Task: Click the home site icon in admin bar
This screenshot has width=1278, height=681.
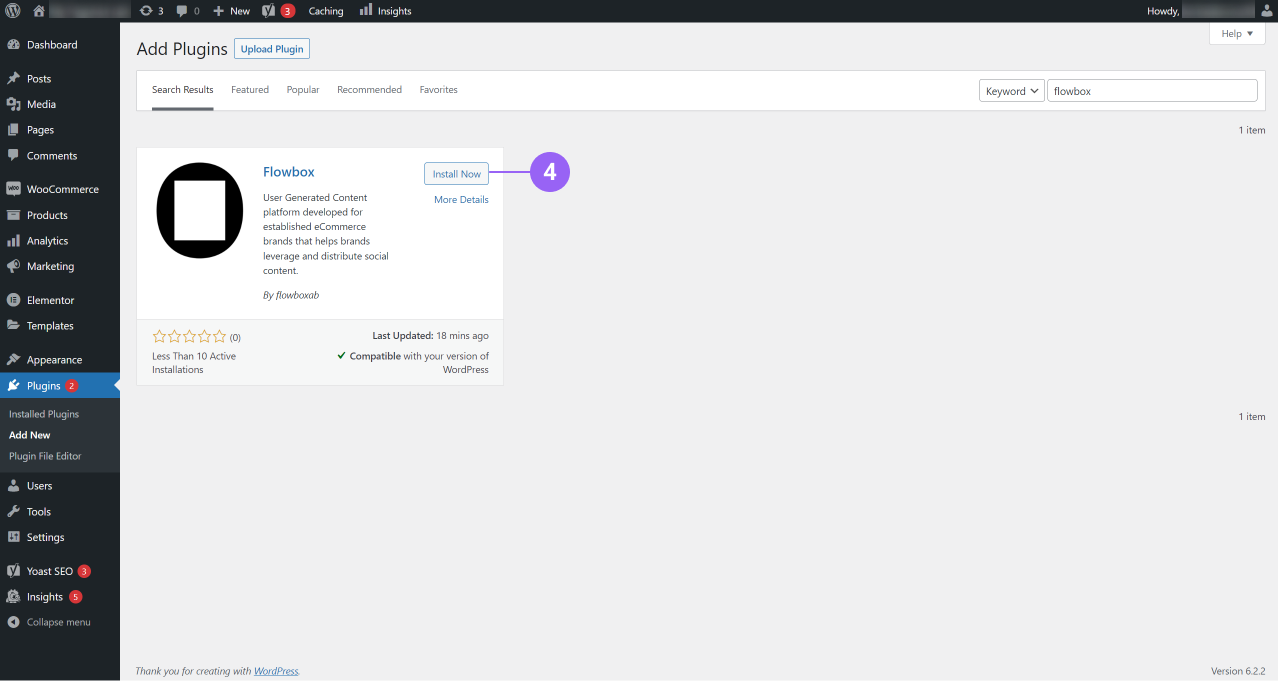Action: click(x=39, y=11)
